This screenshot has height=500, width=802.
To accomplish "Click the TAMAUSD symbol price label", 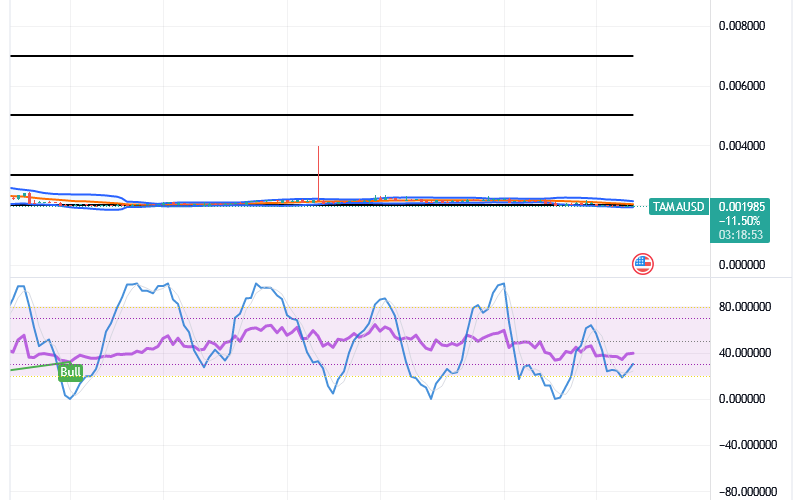I will pyautogui.click(x=678, y=207).
